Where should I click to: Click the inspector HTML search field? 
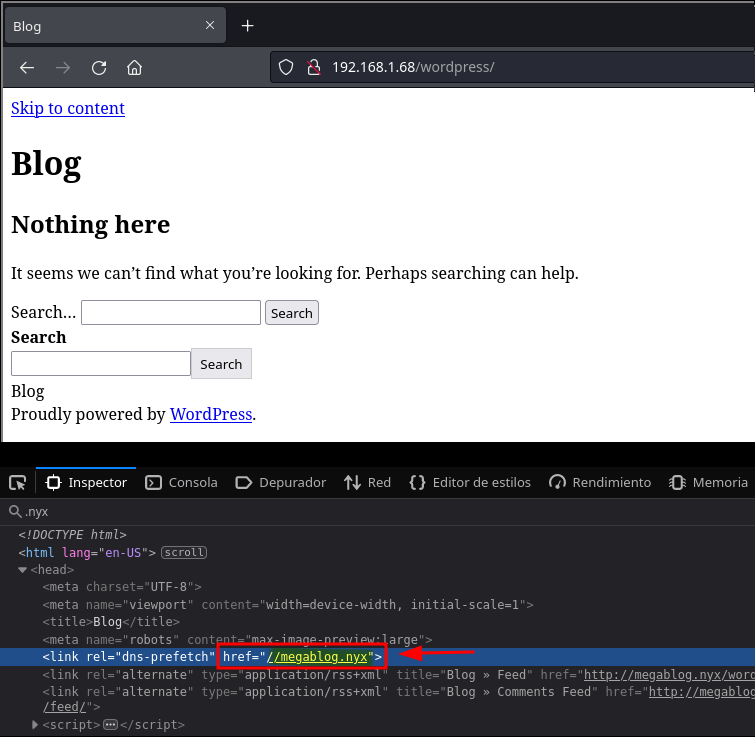(x=380, y=512)
